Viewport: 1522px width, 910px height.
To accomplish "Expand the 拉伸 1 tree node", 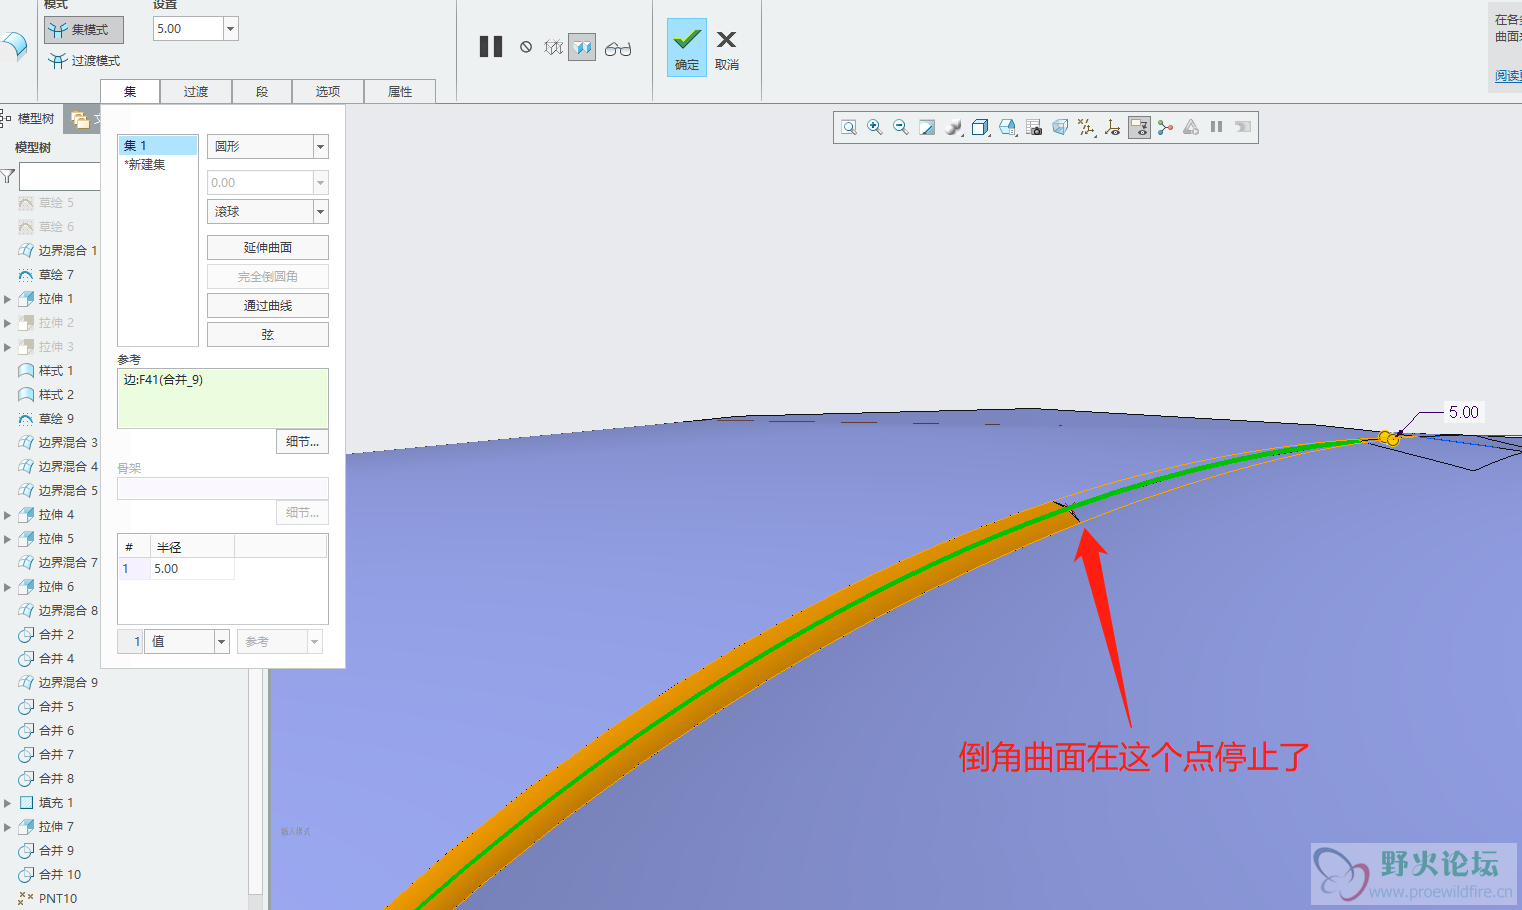I will coord(8,299).
